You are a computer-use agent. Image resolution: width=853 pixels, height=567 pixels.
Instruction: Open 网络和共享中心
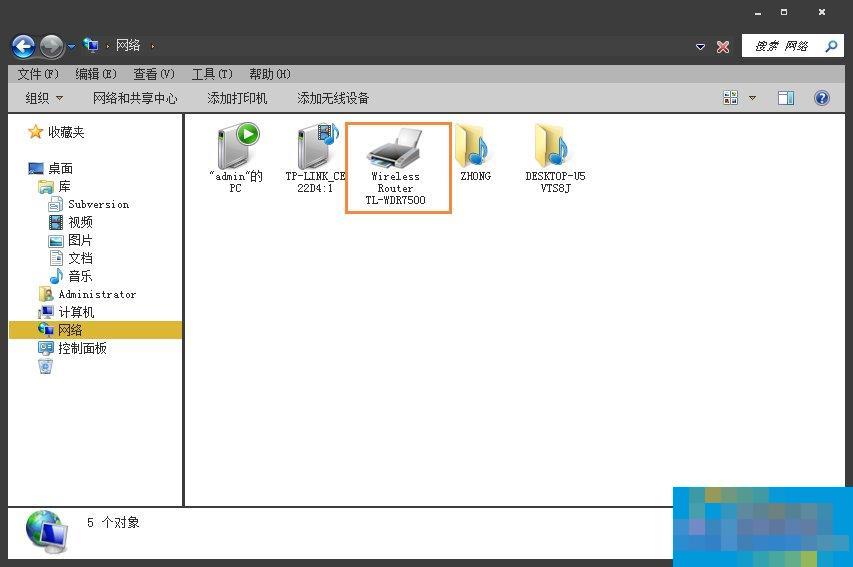pos(135,98)
